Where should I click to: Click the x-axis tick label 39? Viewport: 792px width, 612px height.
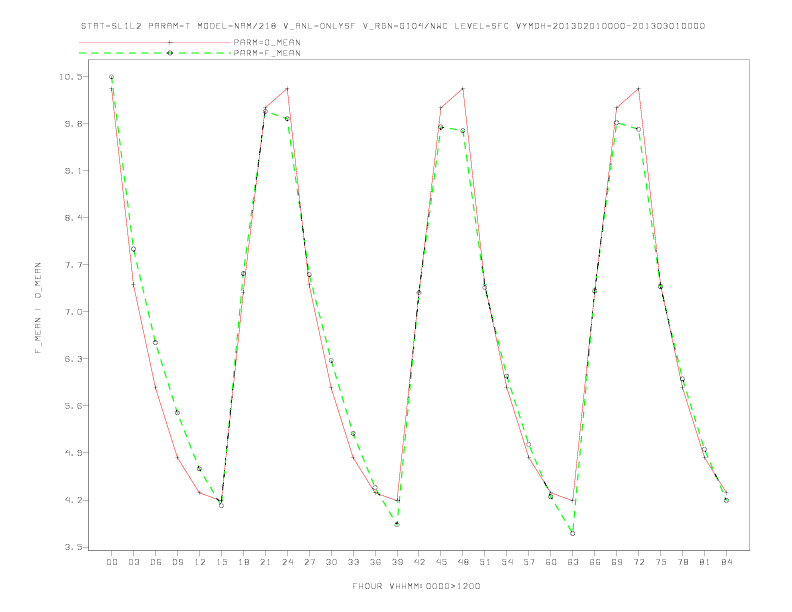point(397,562)
